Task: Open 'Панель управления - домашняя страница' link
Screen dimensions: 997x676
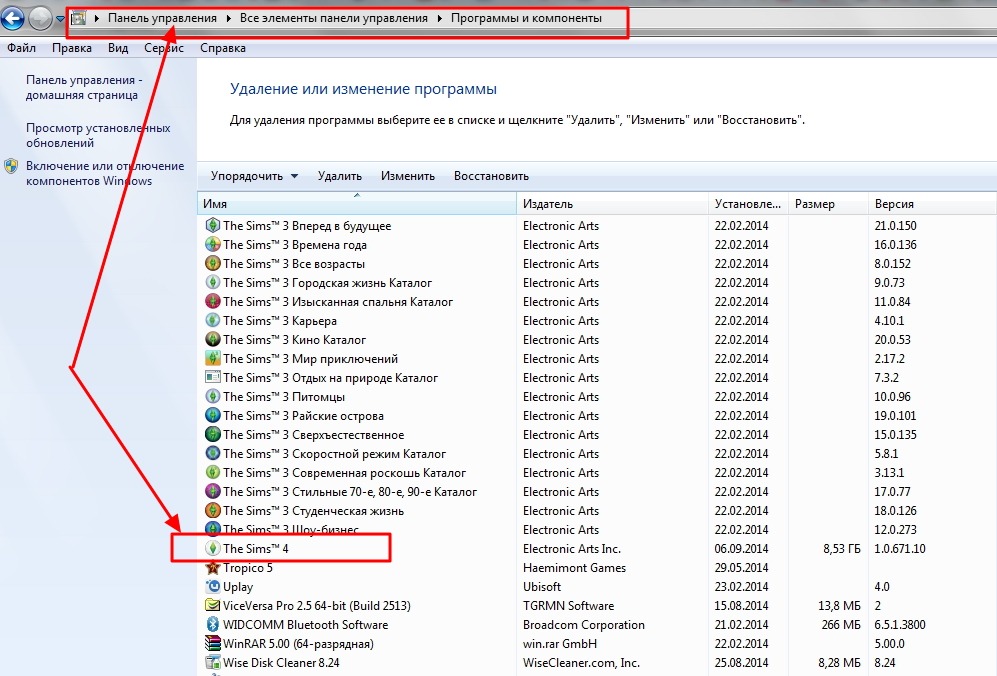Action: [x=84, y=88]
